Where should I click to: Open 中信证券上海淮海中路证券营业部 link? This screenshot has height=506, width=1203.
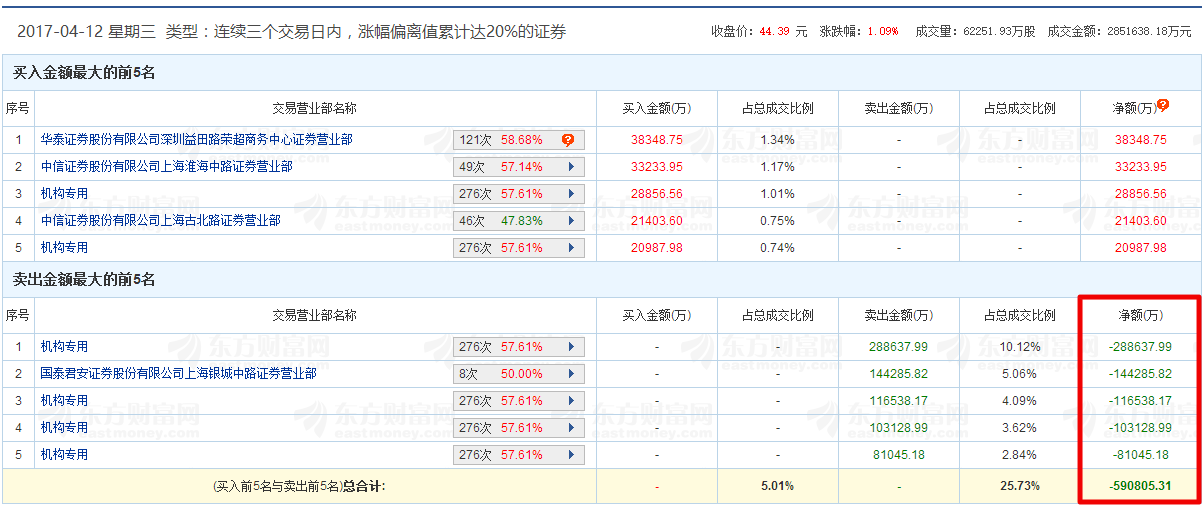click(x=167, y=167)
